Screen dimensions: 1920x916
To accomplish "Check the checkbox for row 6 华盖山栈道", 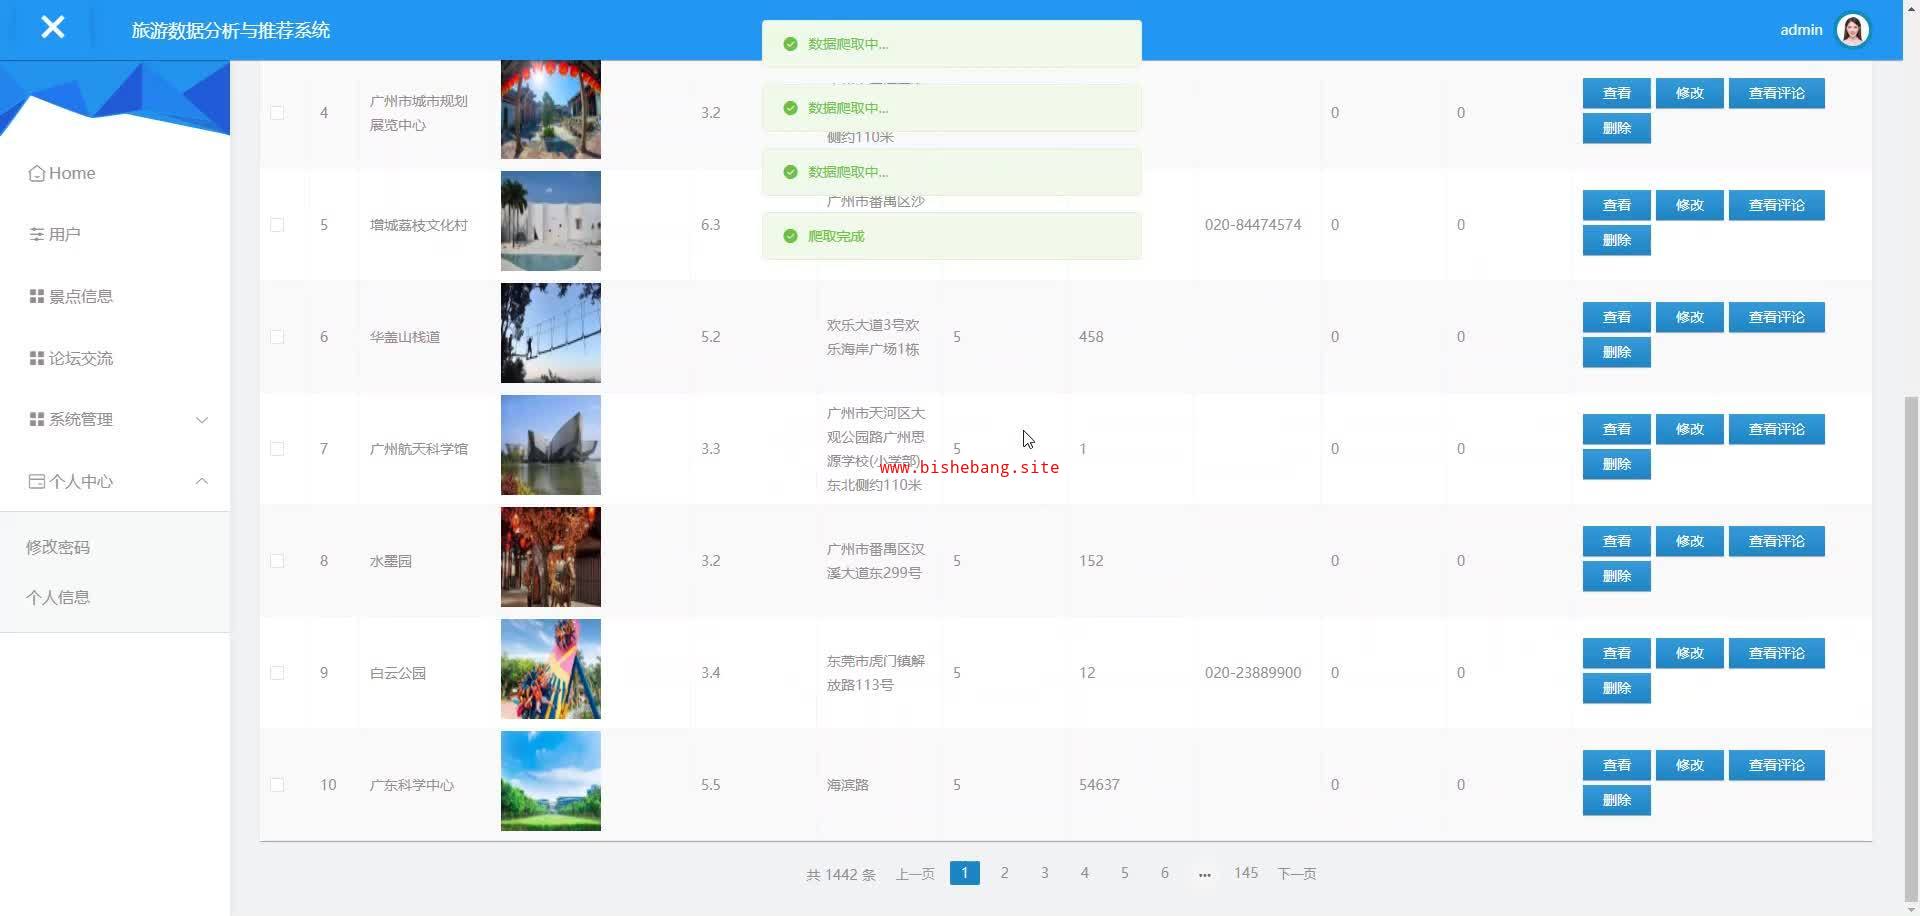I will click(277, 338).
